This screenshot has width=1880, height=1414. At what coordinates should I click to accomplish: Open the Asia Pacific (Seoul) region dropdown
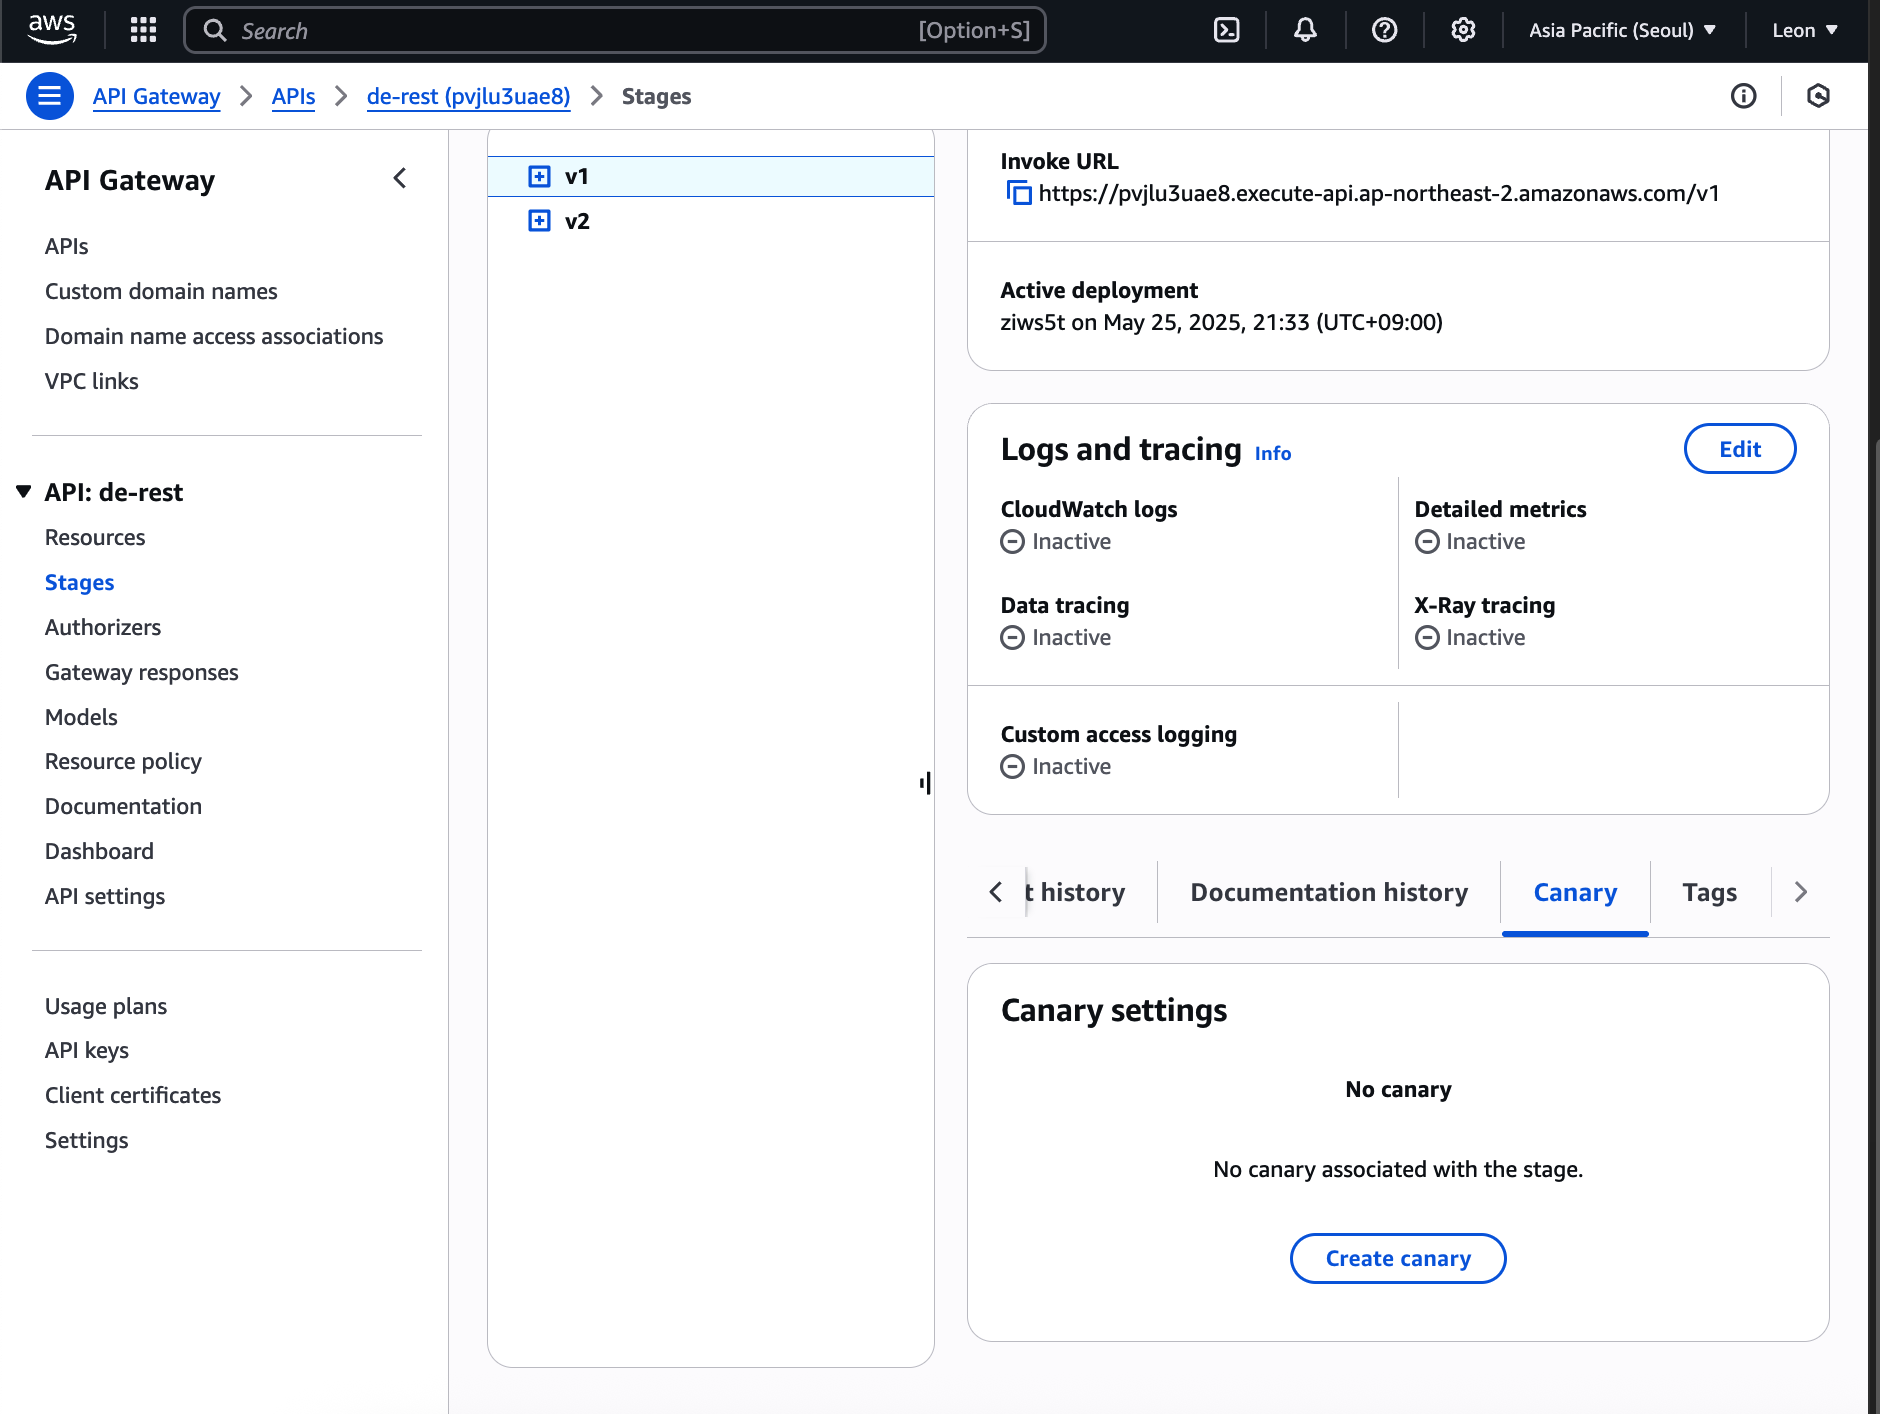(1622, 30)
